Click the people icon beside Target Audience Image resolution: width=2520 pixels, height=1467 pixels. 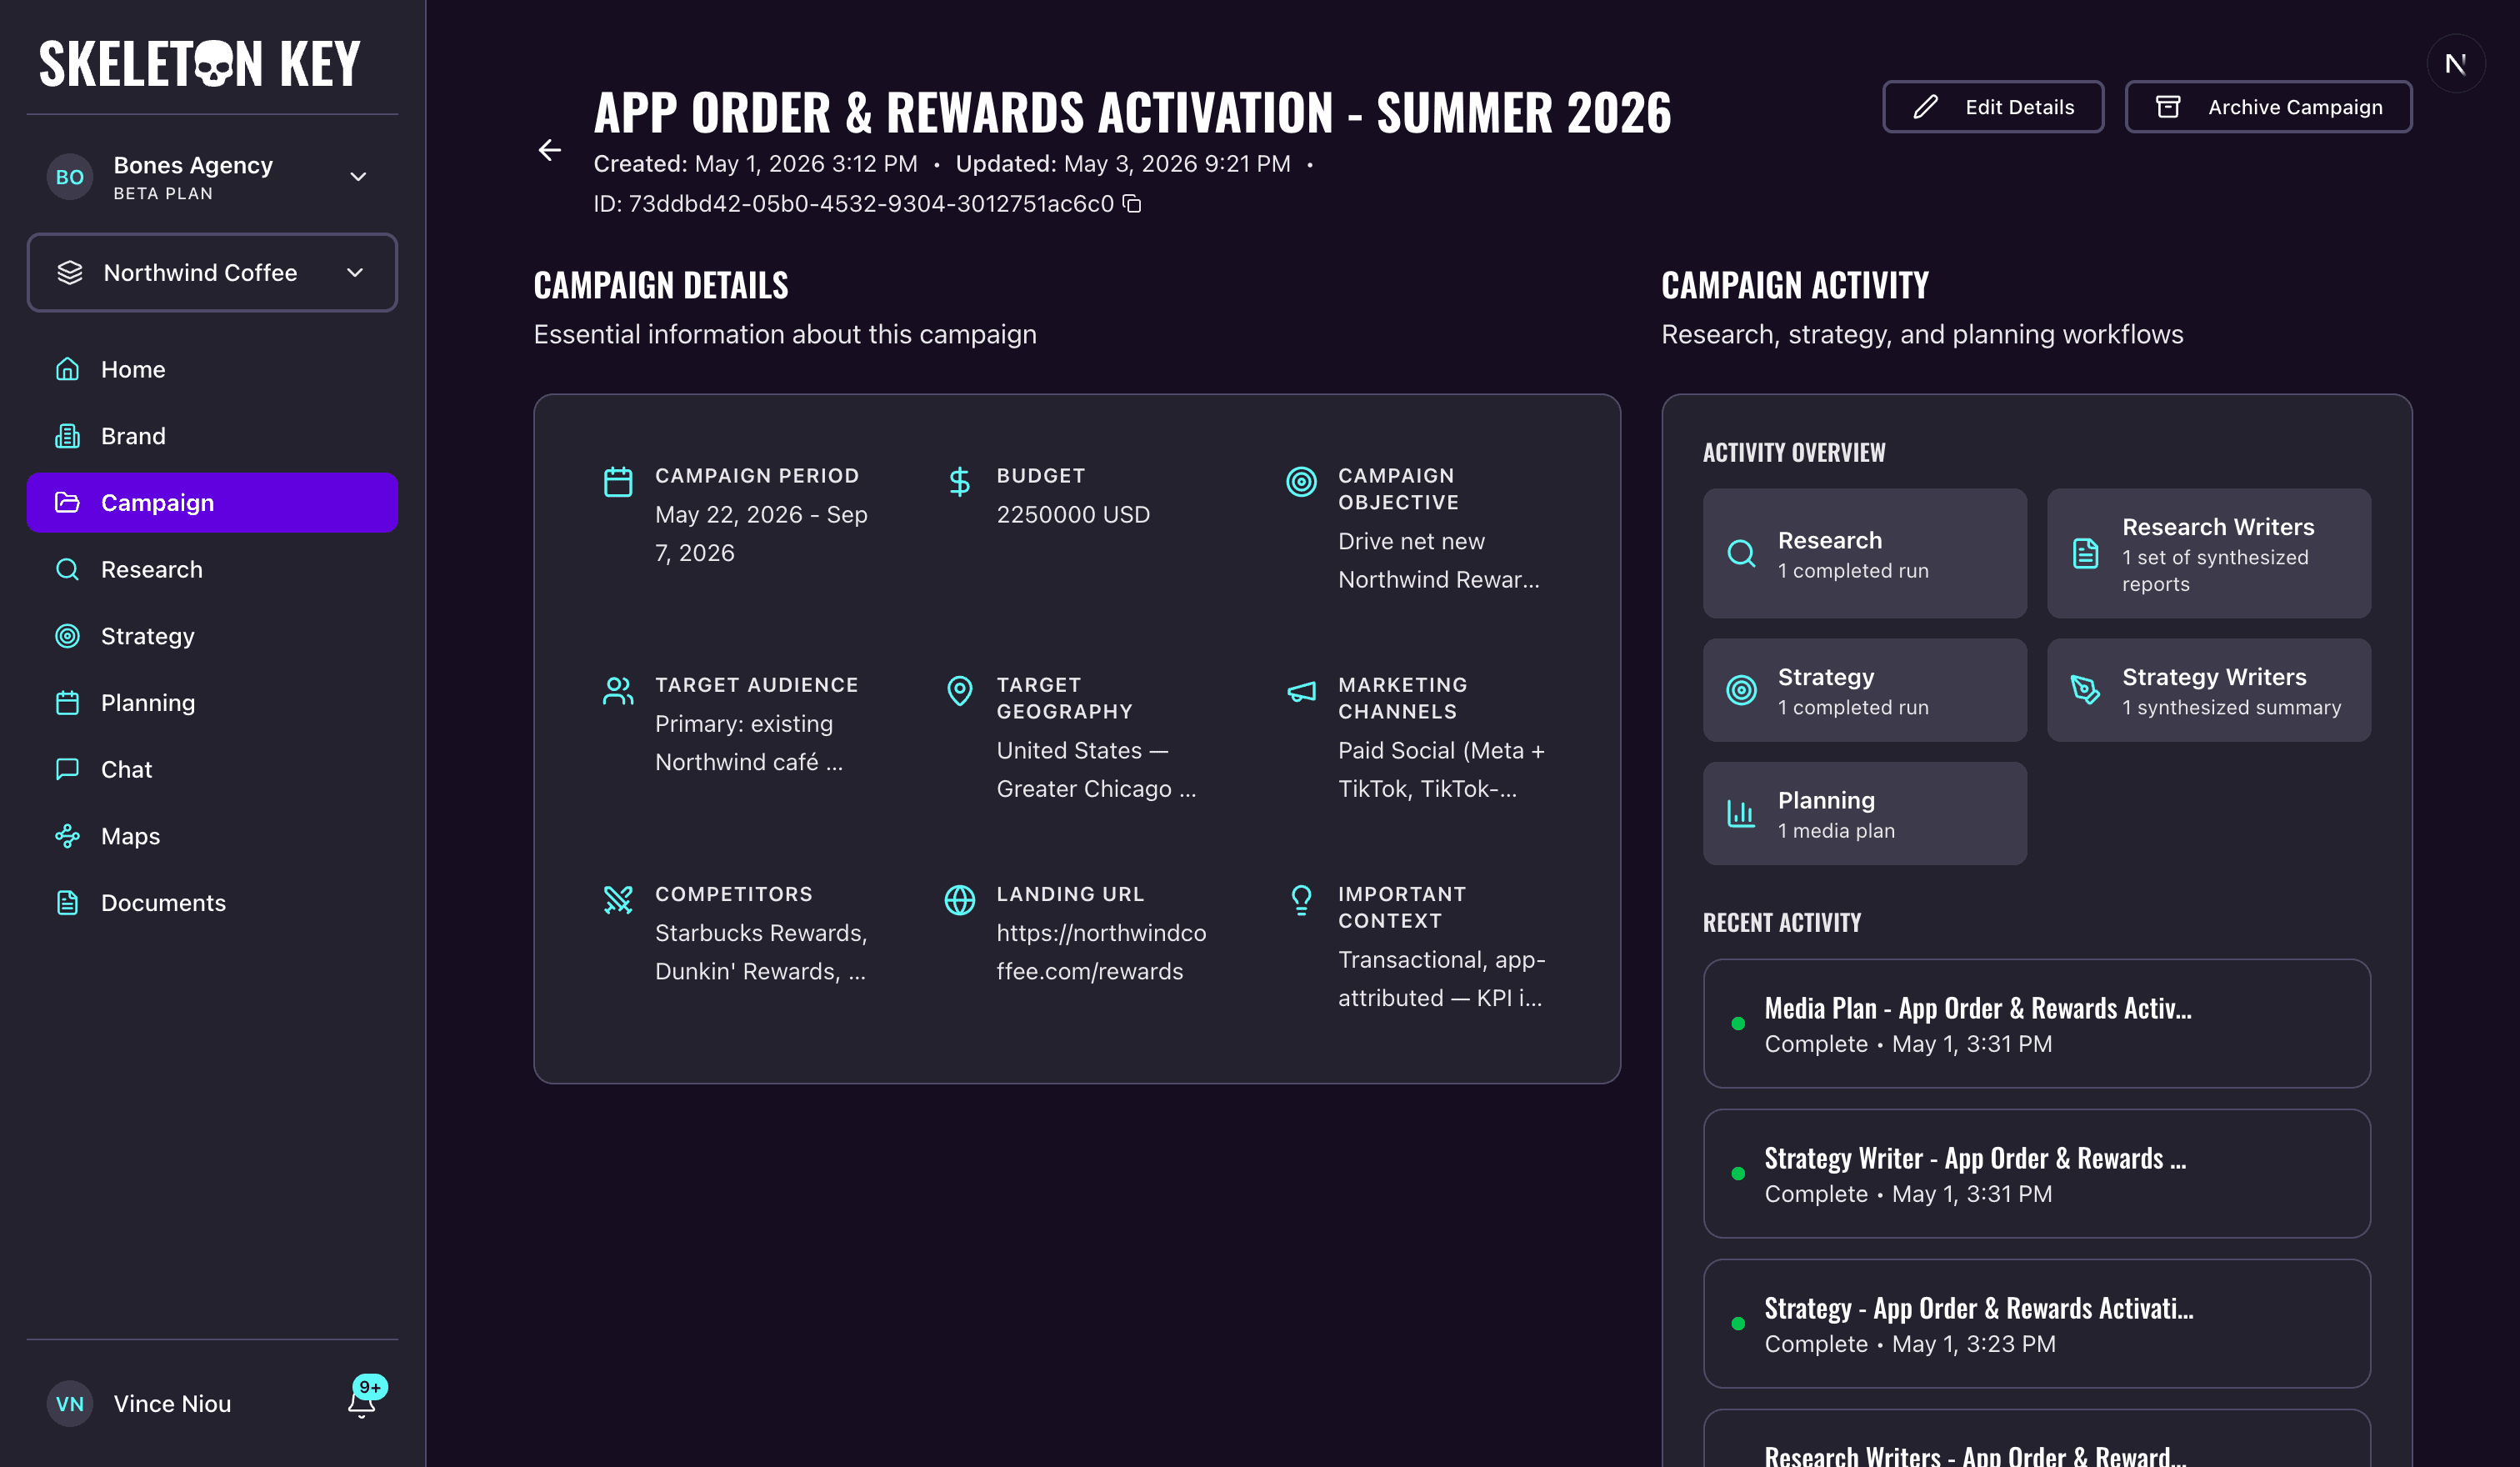point(618,691)
